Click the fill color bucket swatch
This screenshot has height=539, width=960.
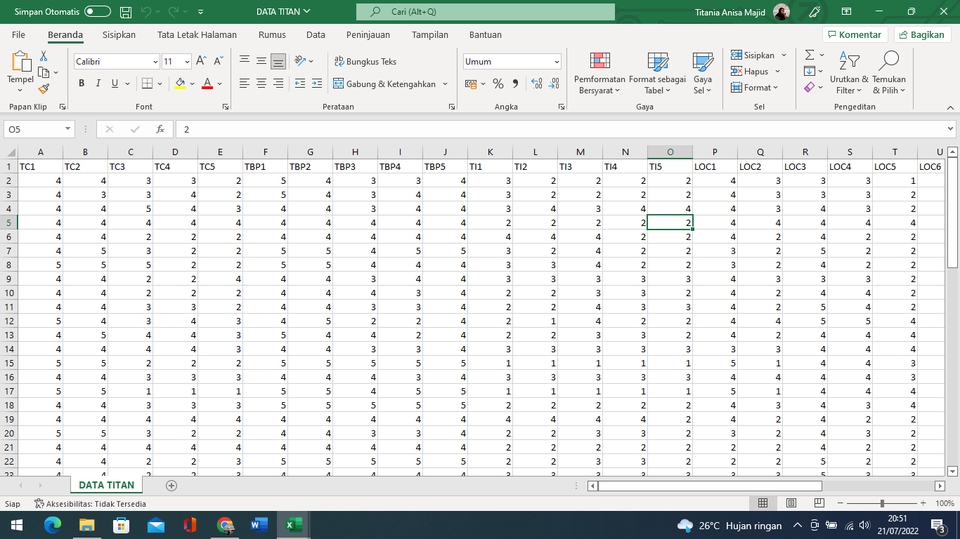click(x=180, y=83)
